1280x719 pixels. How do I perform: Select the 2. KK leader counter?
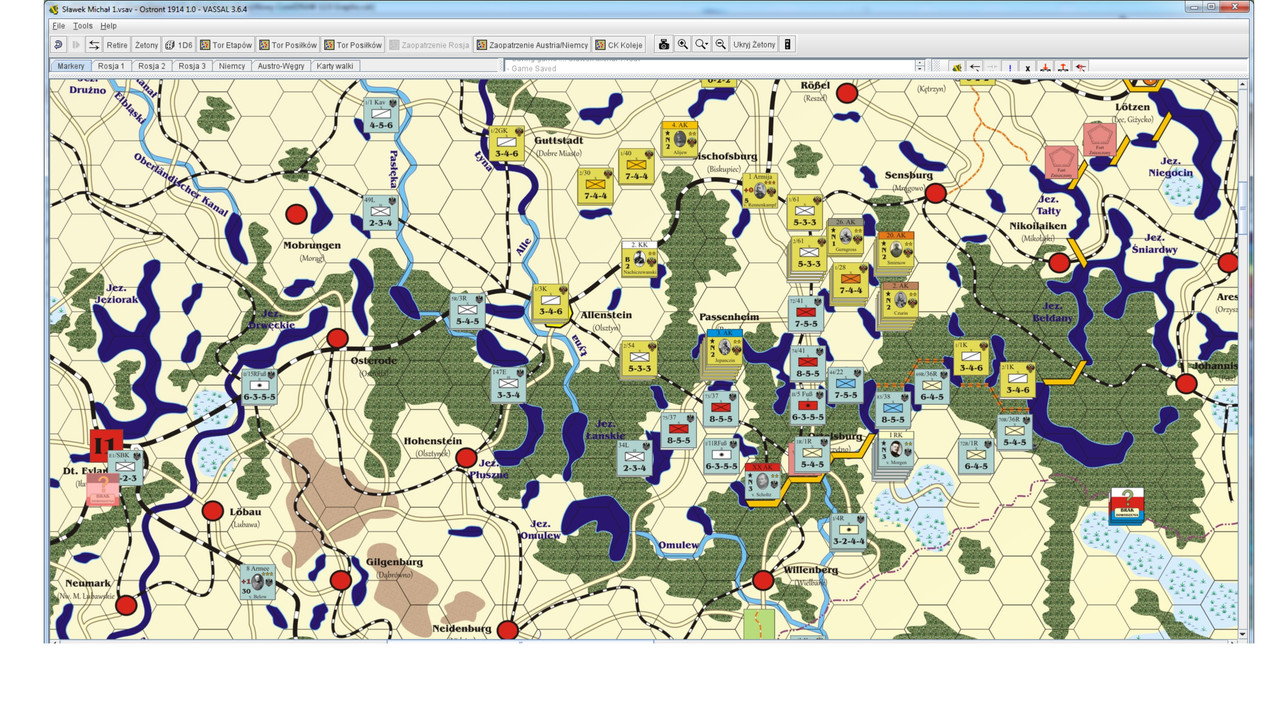point(640,257)
